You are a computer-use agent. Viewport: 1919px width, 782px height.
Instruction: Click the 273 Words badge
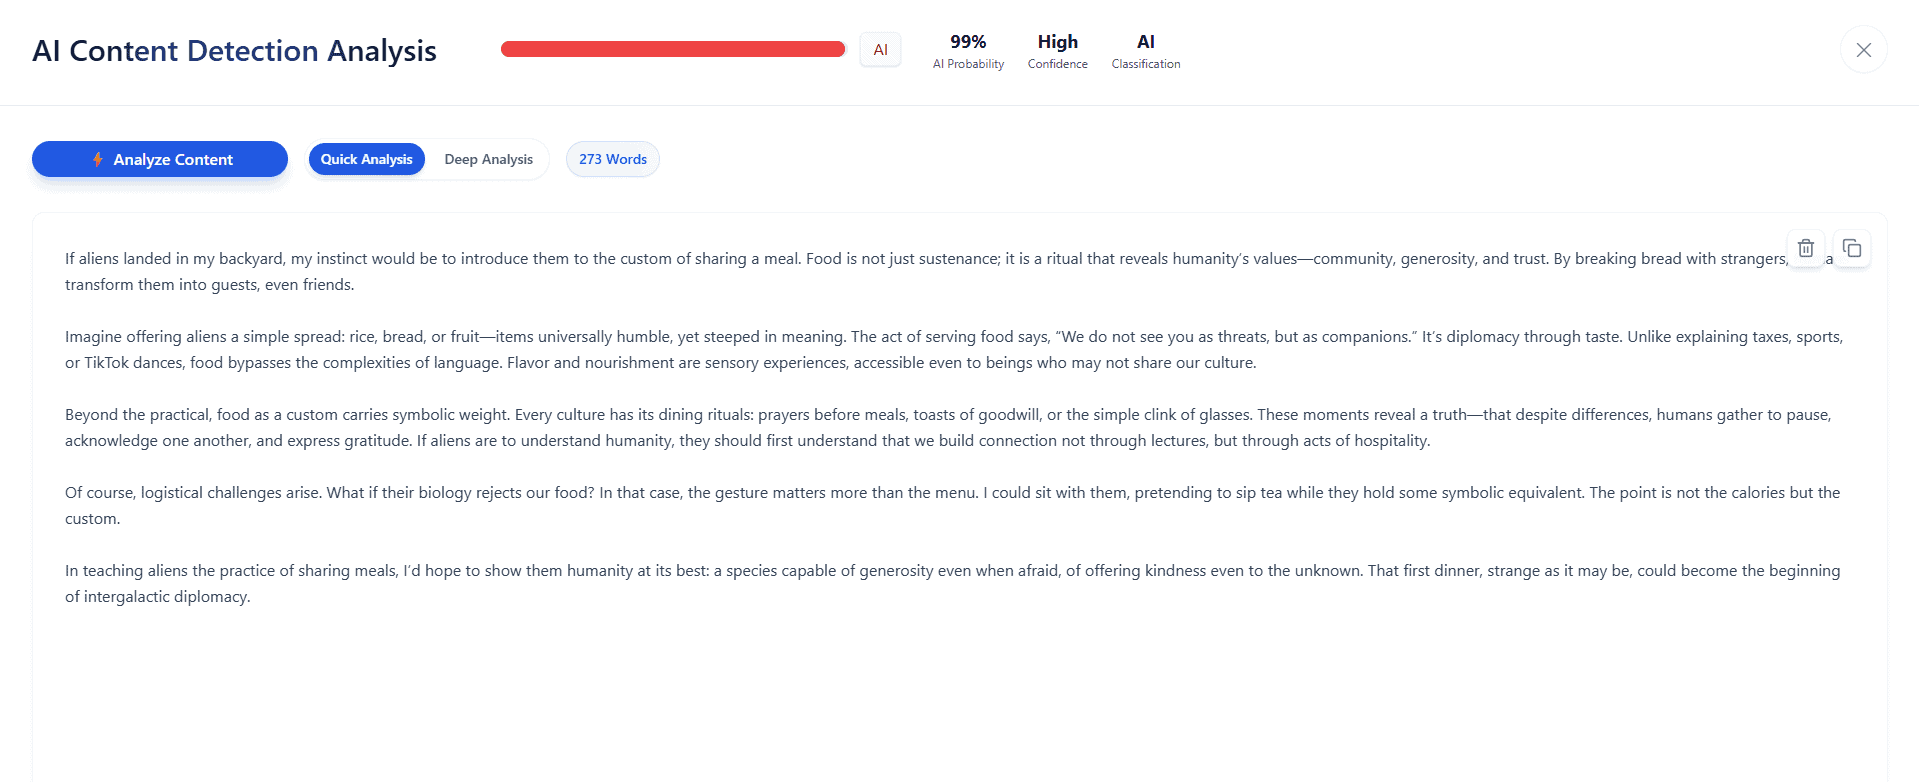tap(612, 159)
